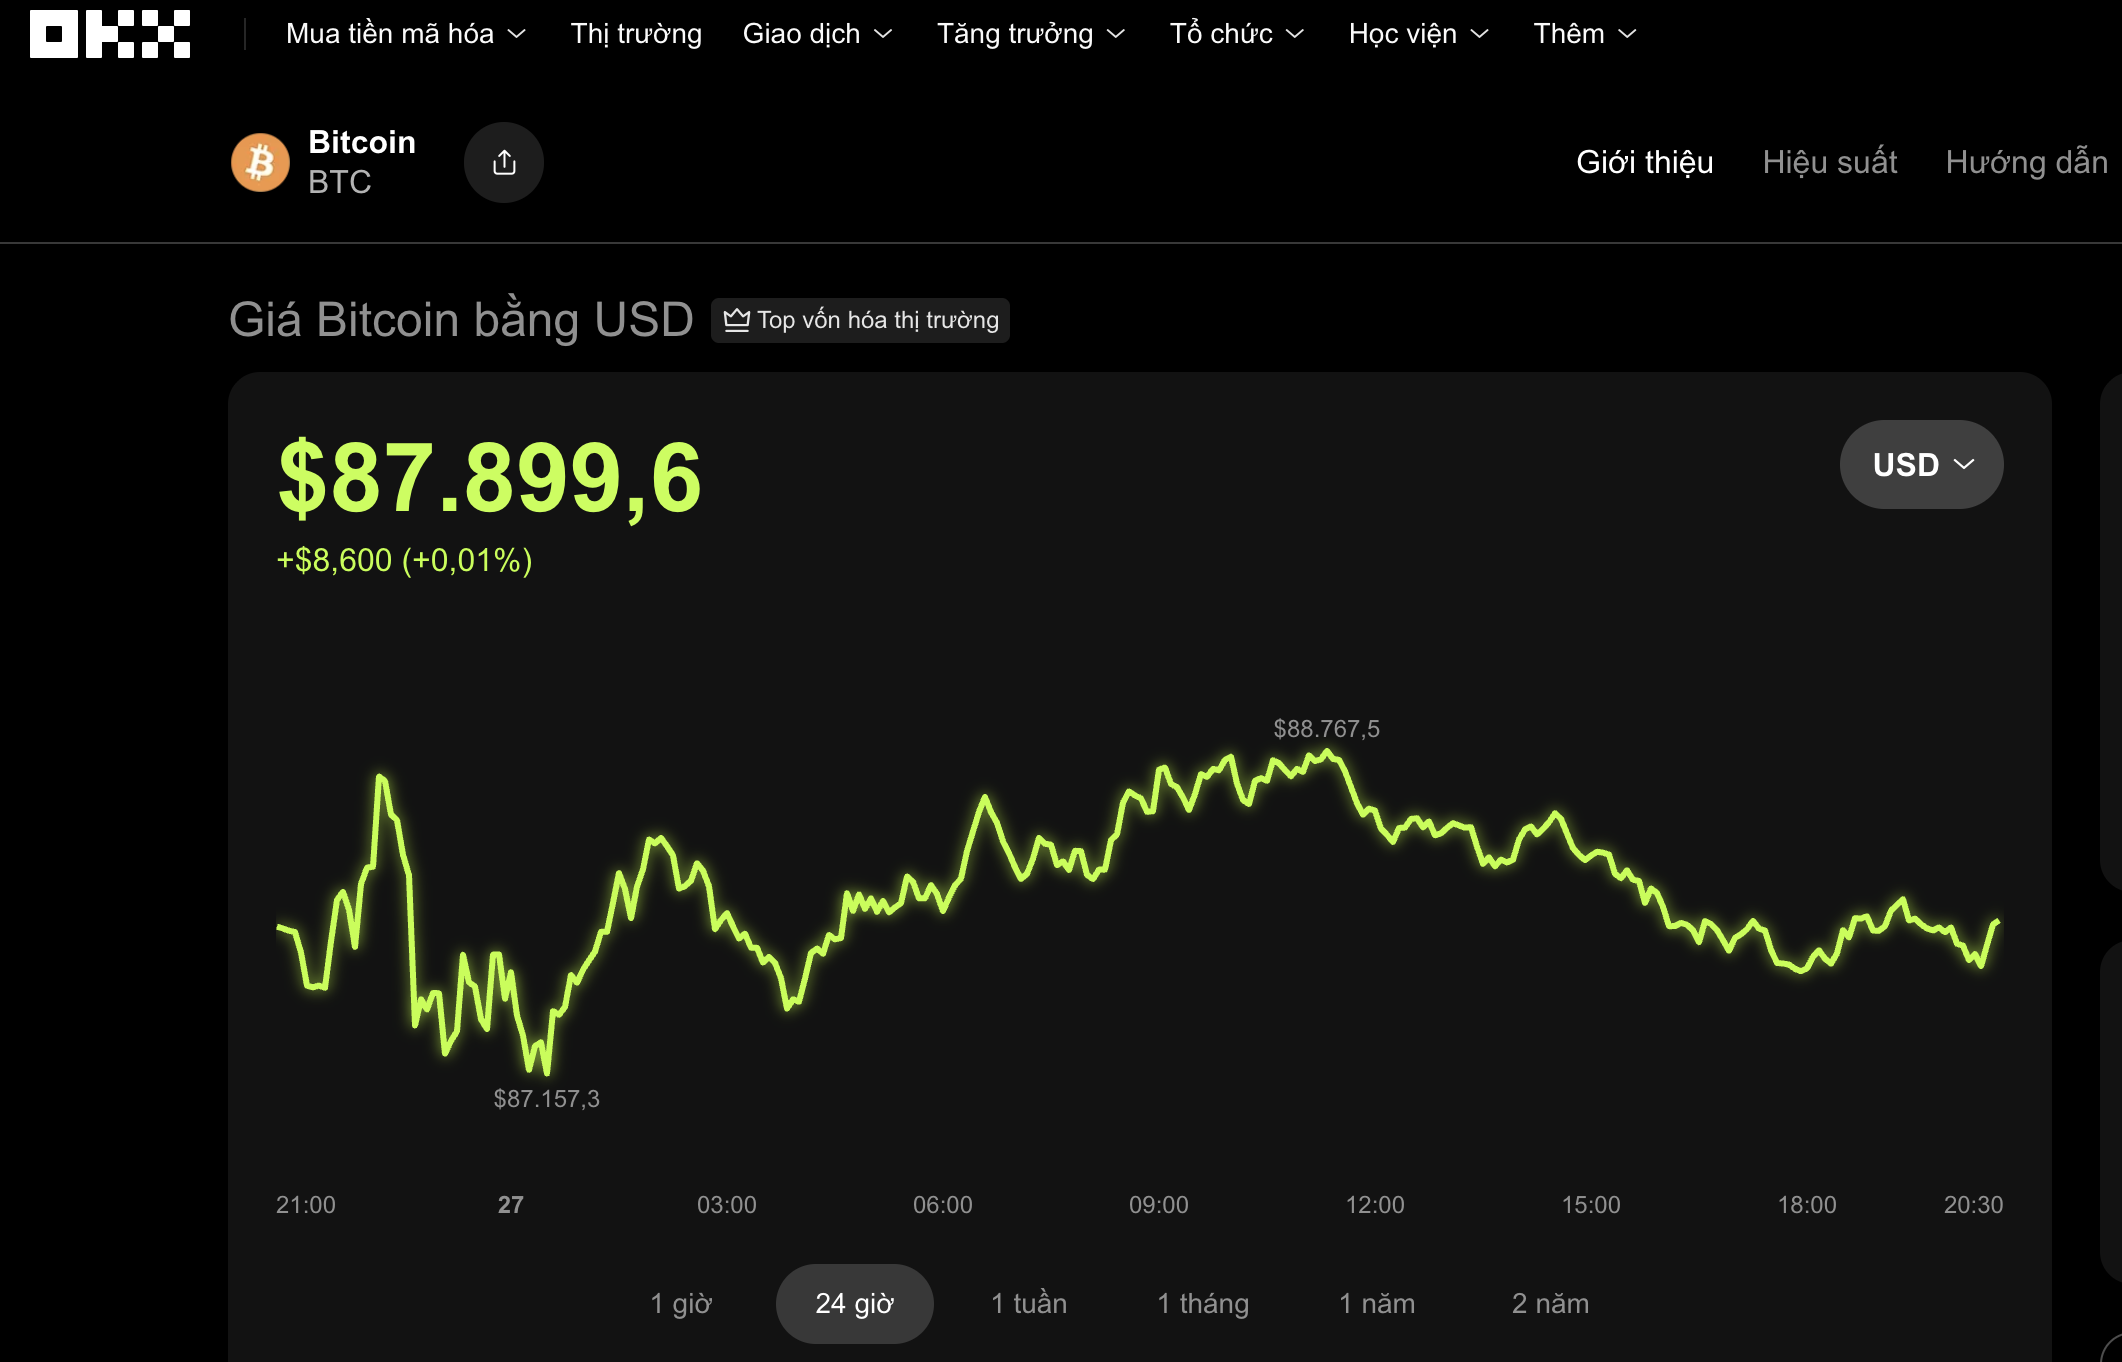Click the crown icon in market cap badge
2122x1362 pixels.
tap(737, 320)
